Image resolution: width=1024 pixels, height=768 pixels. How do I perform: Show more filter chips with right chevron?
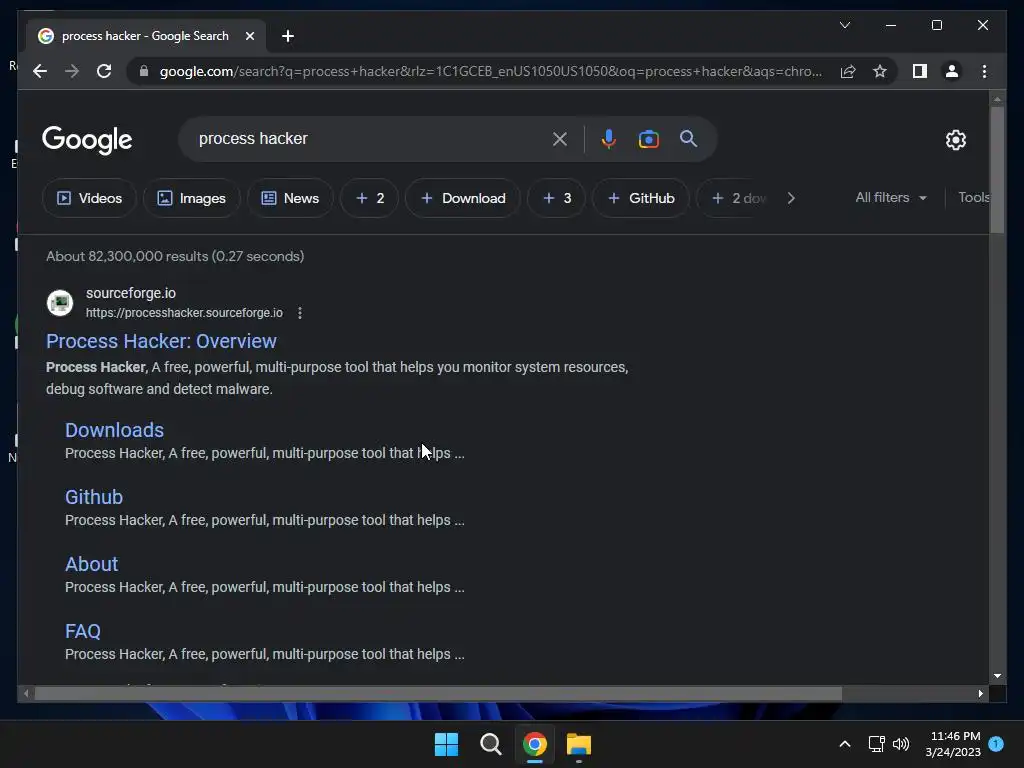[x=791, y=198]
